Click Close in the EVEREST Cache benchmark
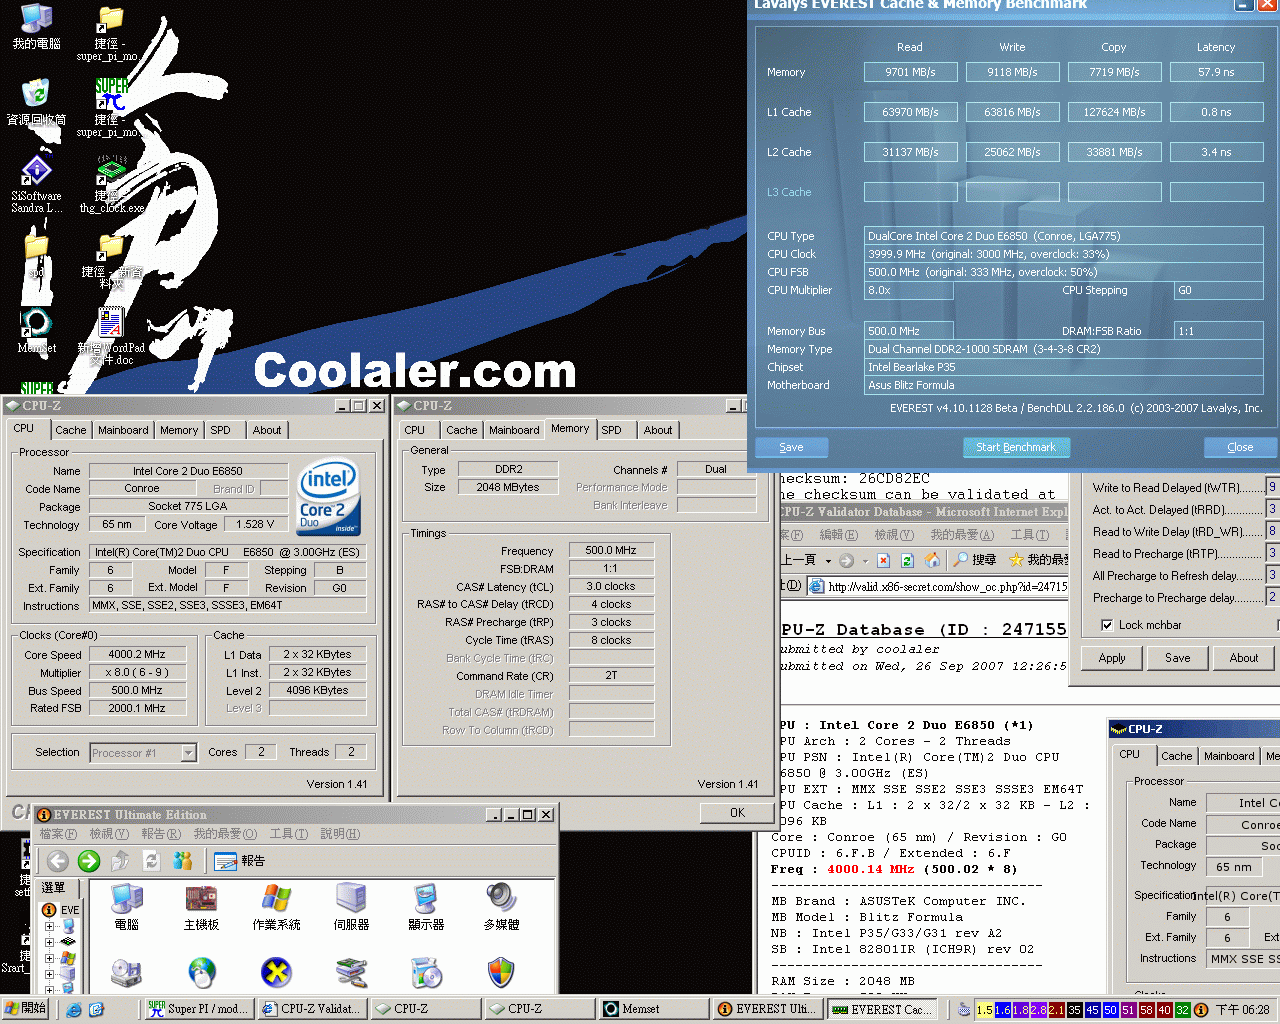This screenshot has height=1024, width=1280. click(1240, 447)
